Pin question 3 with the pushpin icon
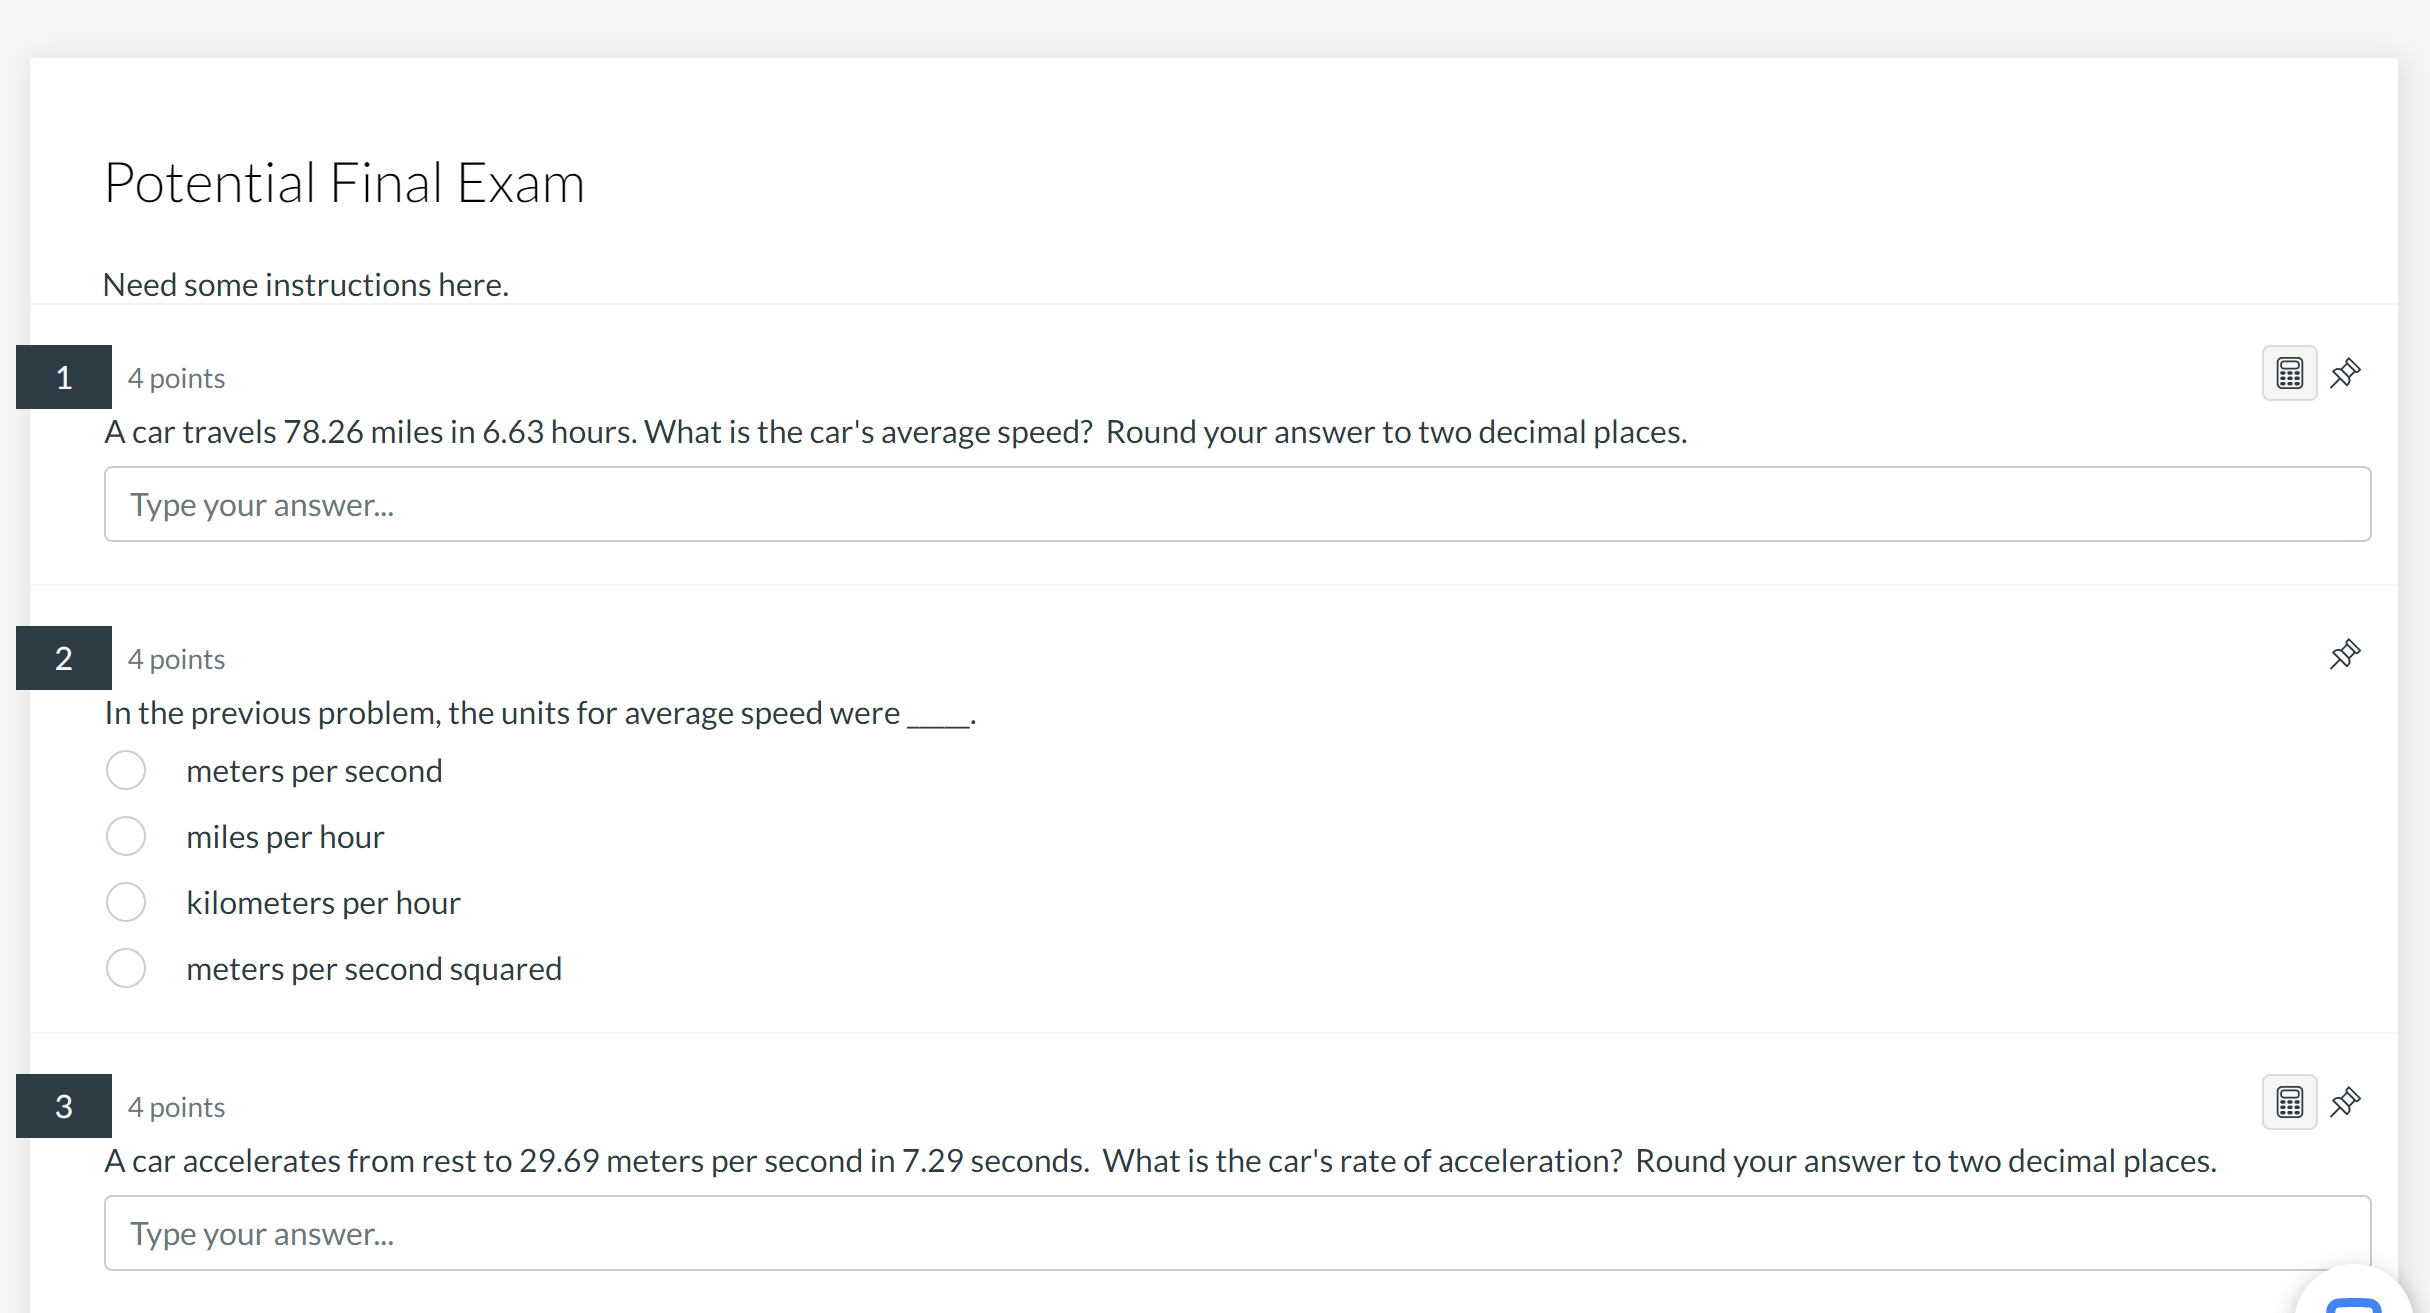Viewport: 2430px width, 1313px height. tap(2345, 1103)
